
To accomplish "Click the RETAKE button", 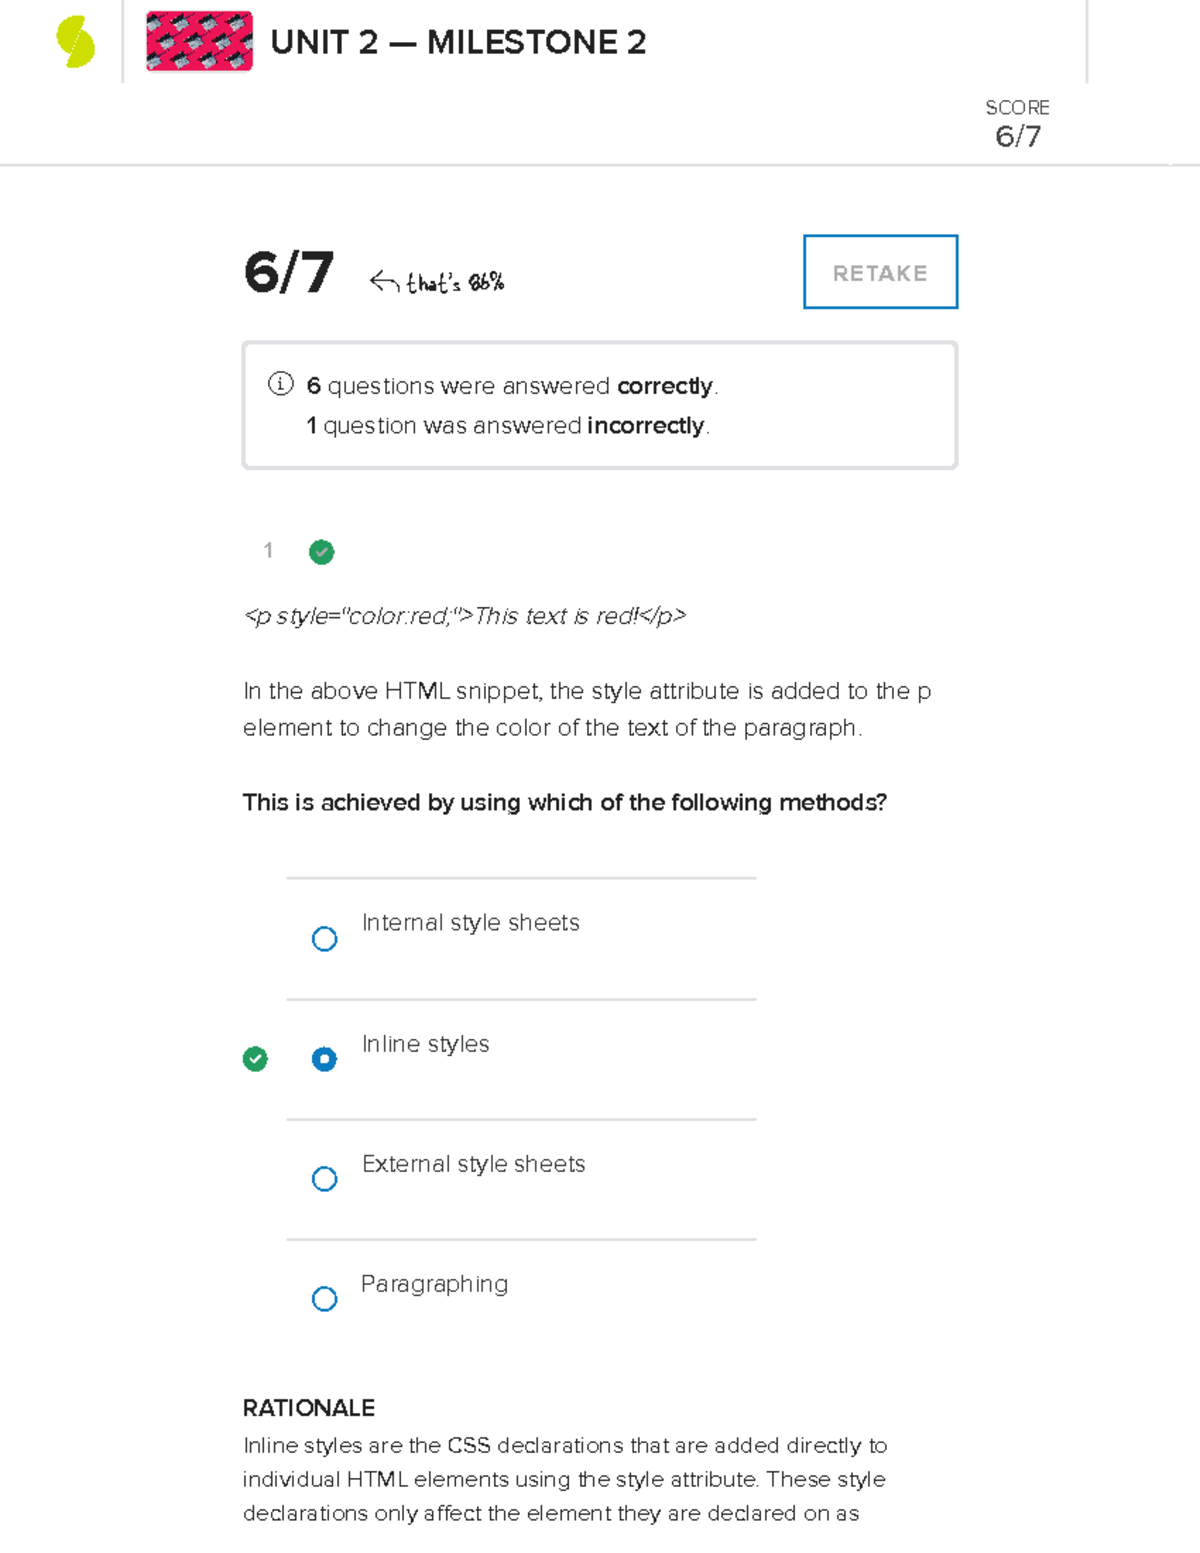I will pyautogui.click(x=879, y=272).
